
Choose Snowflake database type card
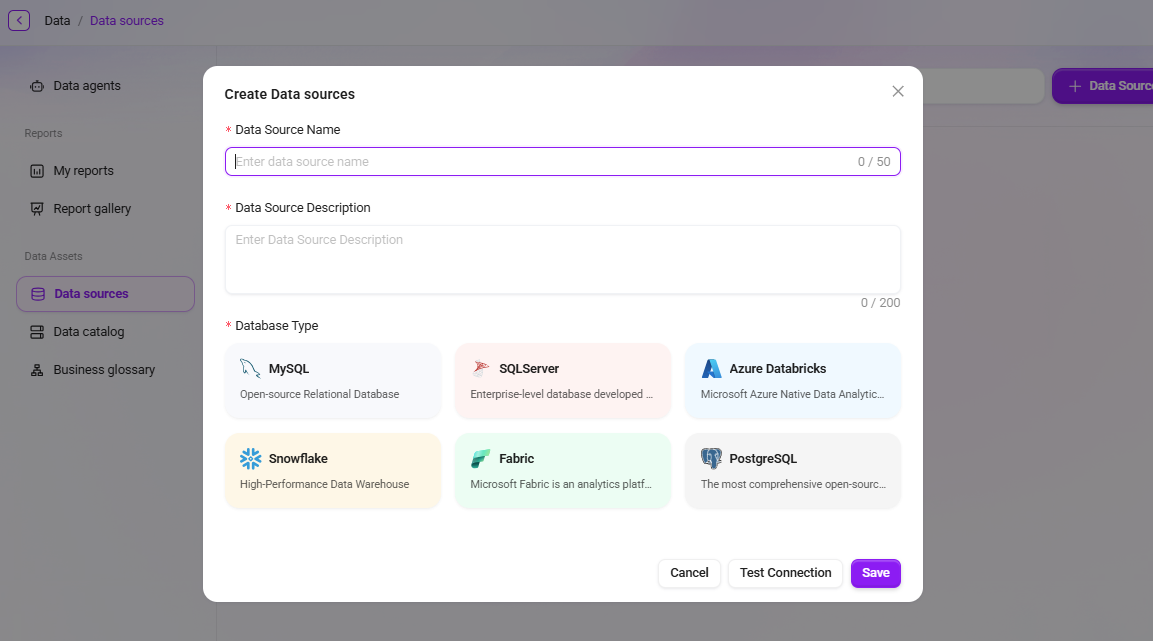(x=333, y=471)
